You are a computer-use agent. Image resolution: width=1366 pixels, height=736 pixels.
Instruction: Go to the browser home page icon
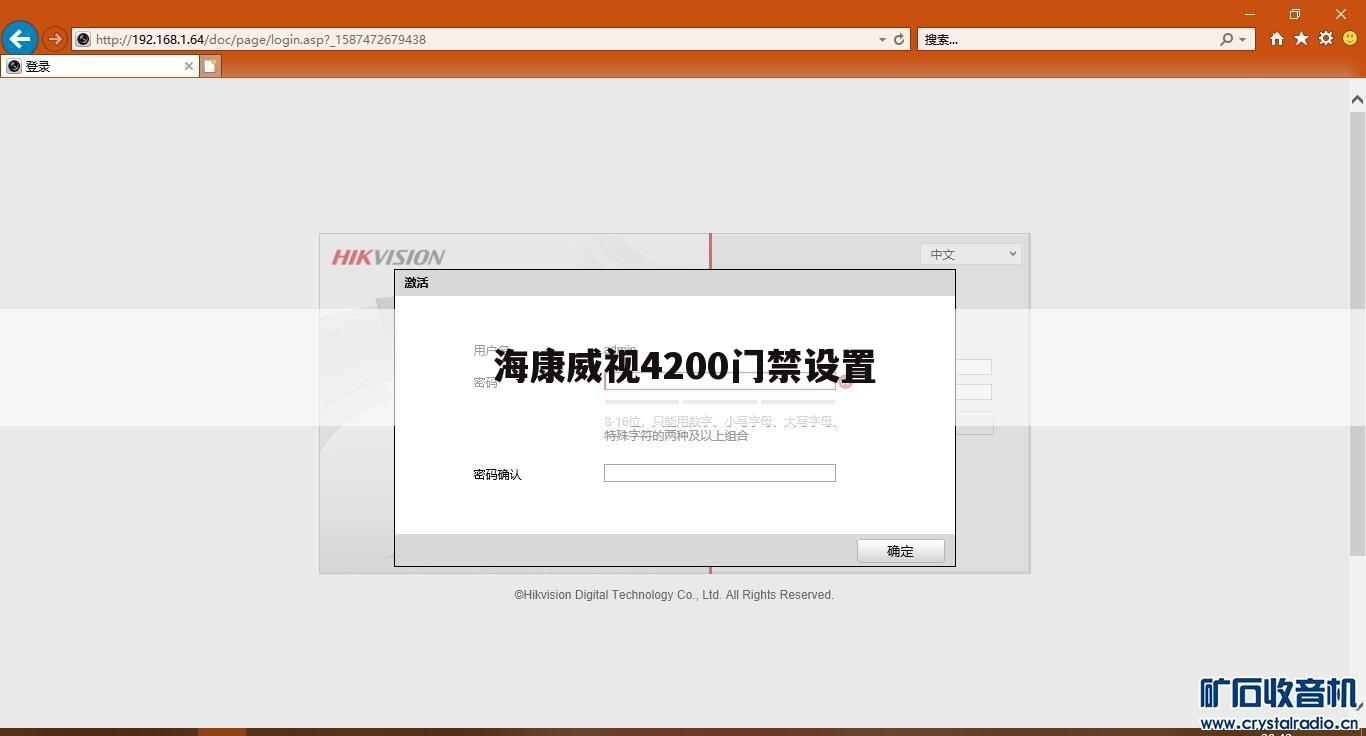[1277, 38]
